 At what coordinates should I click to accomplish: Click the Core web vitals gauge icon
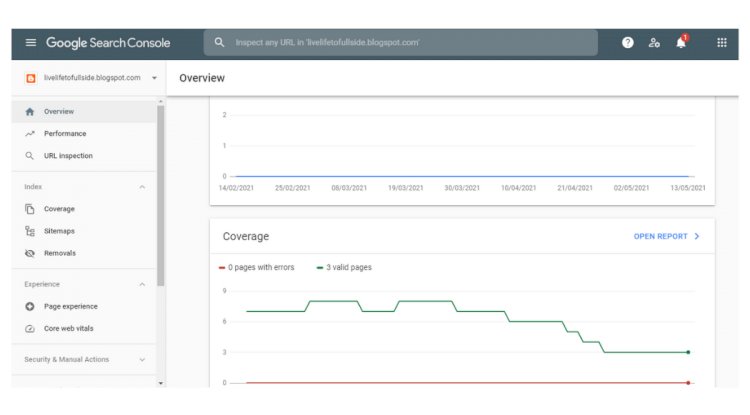click(x=30, y=328)
